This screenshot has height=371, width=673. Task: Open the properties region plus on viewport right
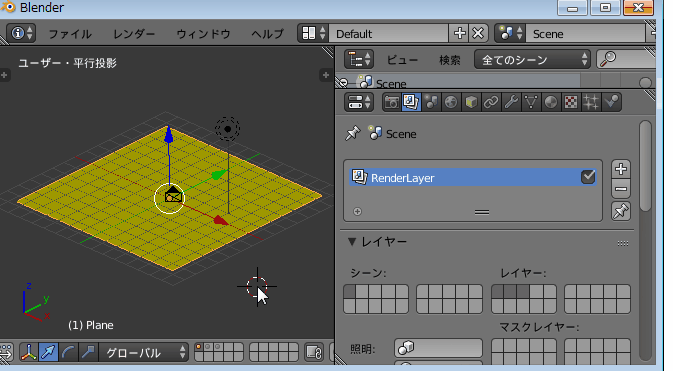[325, 75]
